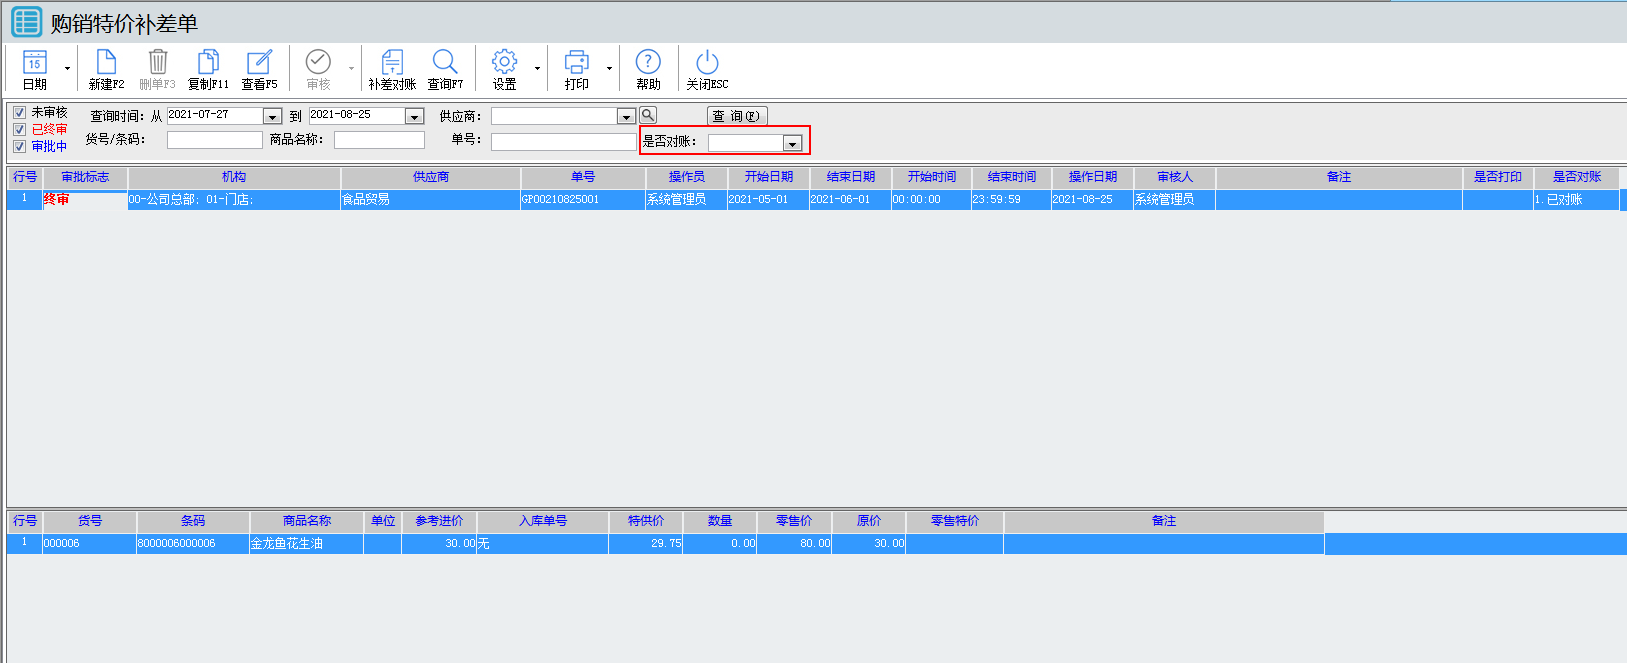Toggle the 审批中 checkbox
Screen dimensions: 1627x663
pyautogui.click(x=19, y=147)
